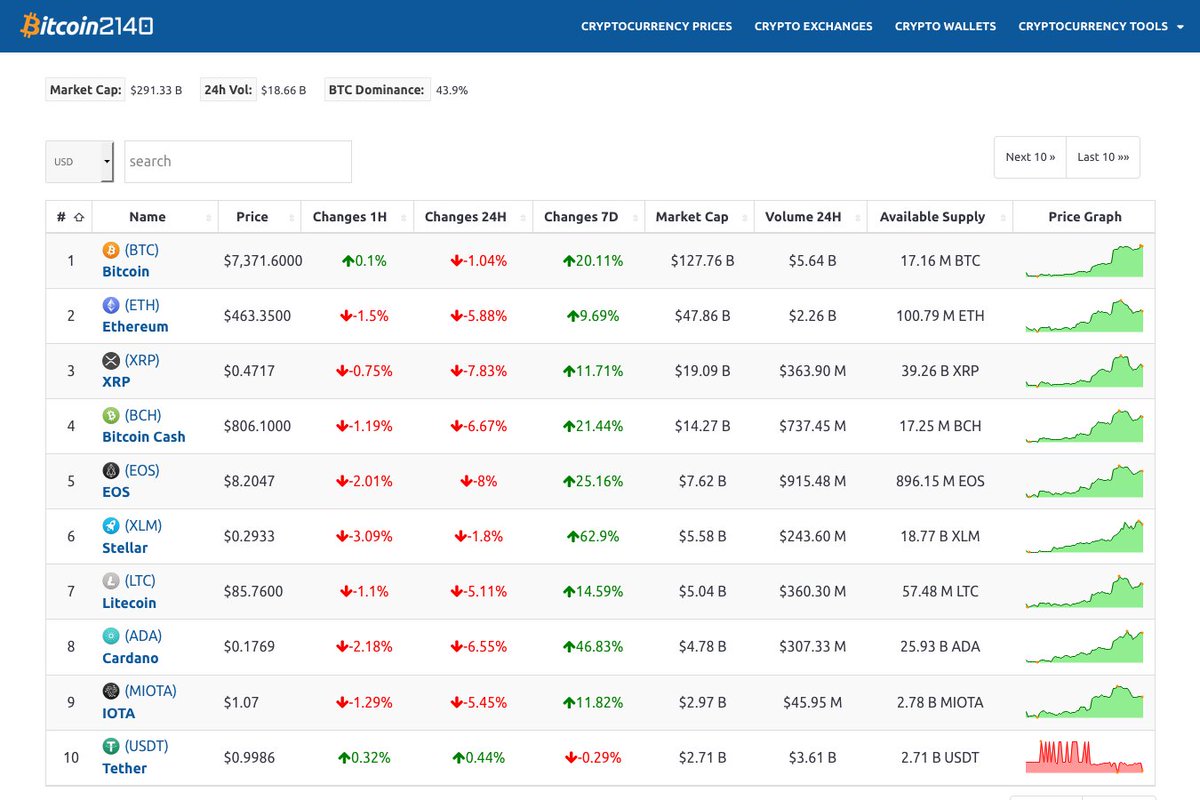
Task: Jump to the Last 10 page
Action: pyautogui.click(x=1103, y=157)
